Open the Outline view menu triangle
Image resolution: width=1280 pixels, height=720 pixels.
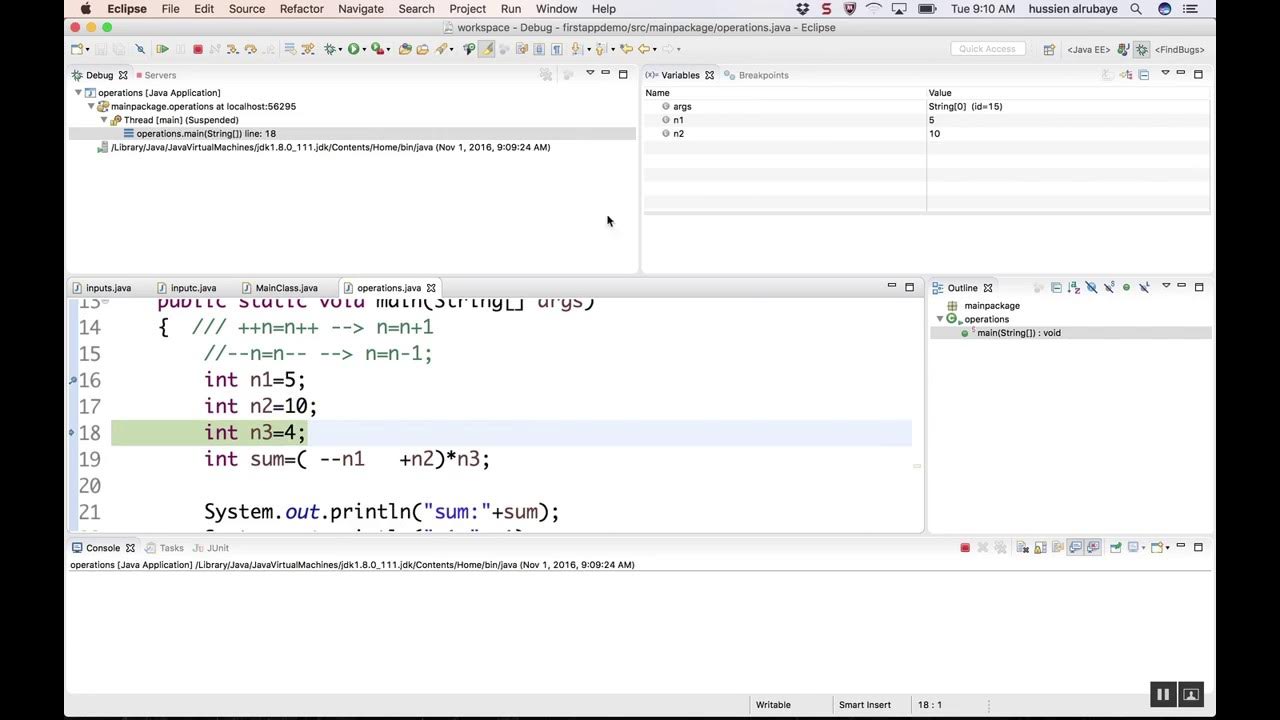pos(1166,285)
